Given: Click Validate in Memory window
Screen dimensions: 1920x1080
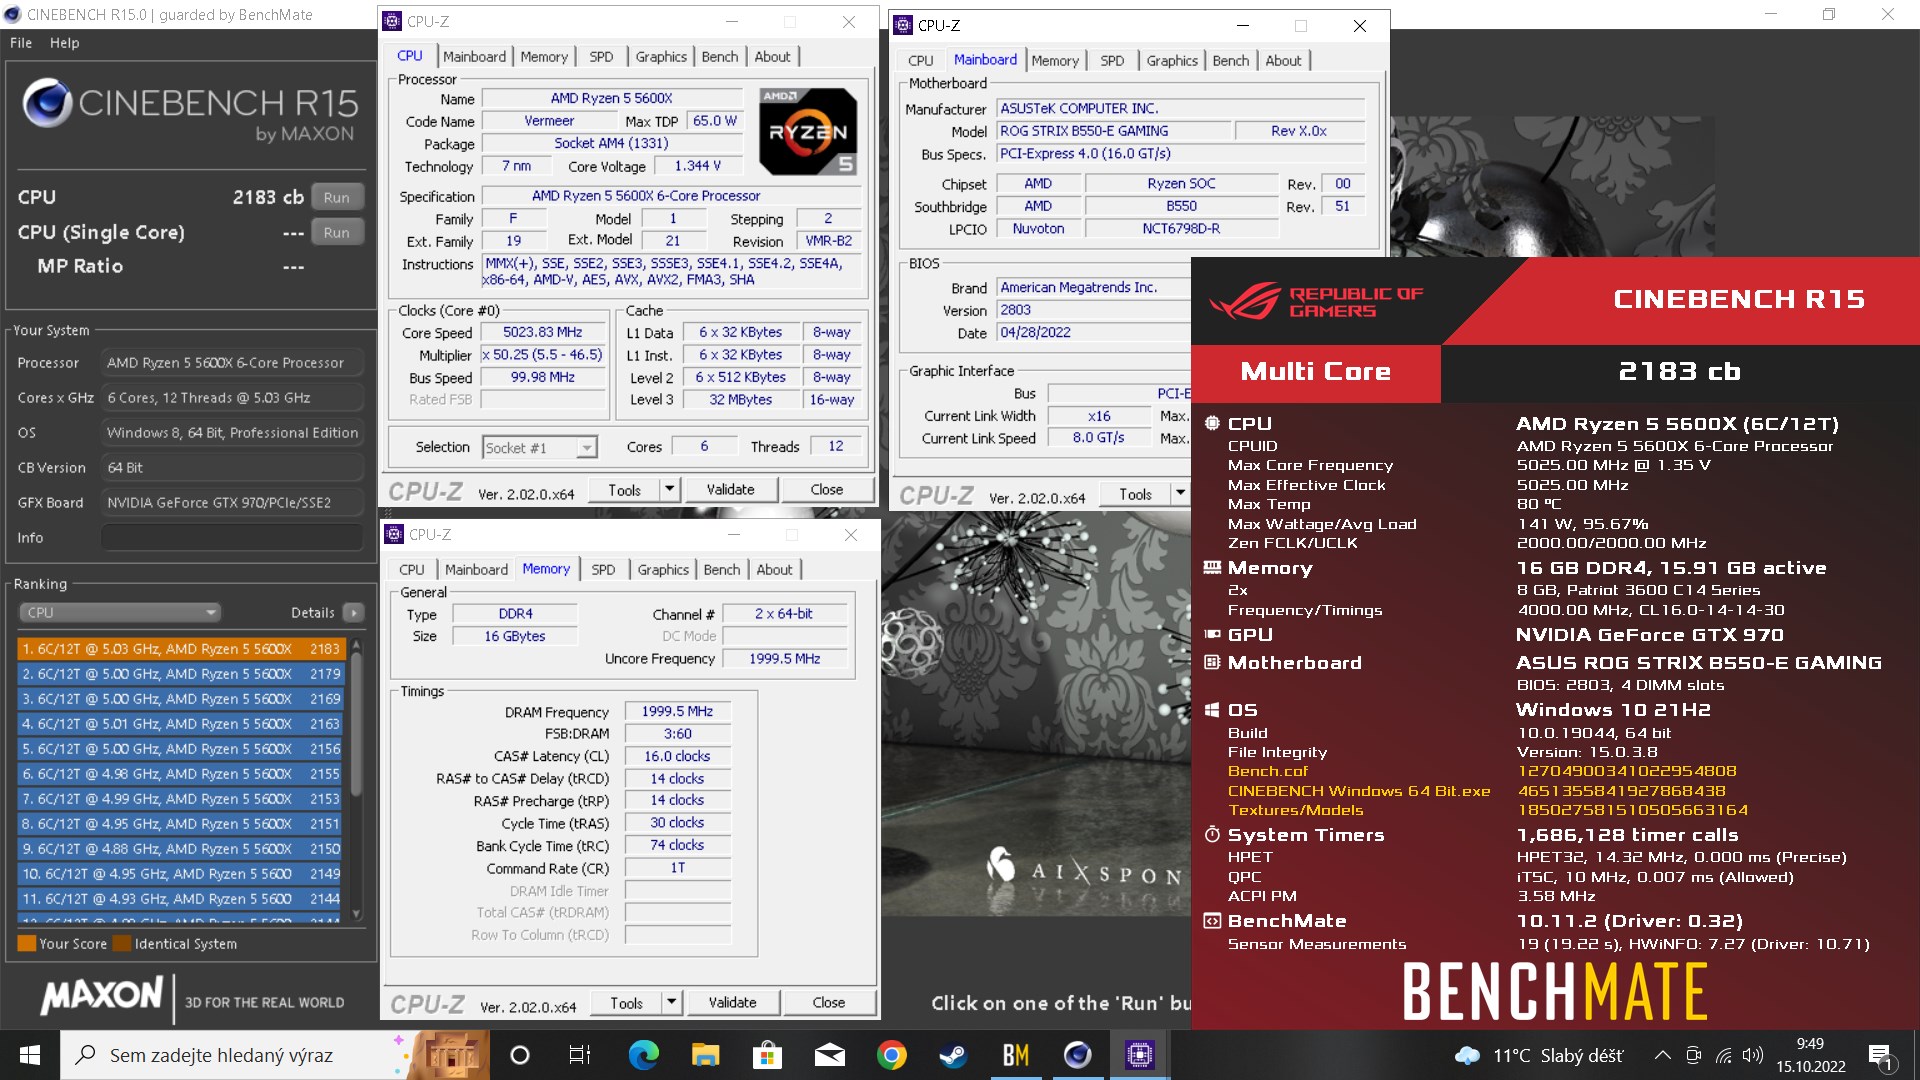Looking at the screenshot, I should (733, 1003).
